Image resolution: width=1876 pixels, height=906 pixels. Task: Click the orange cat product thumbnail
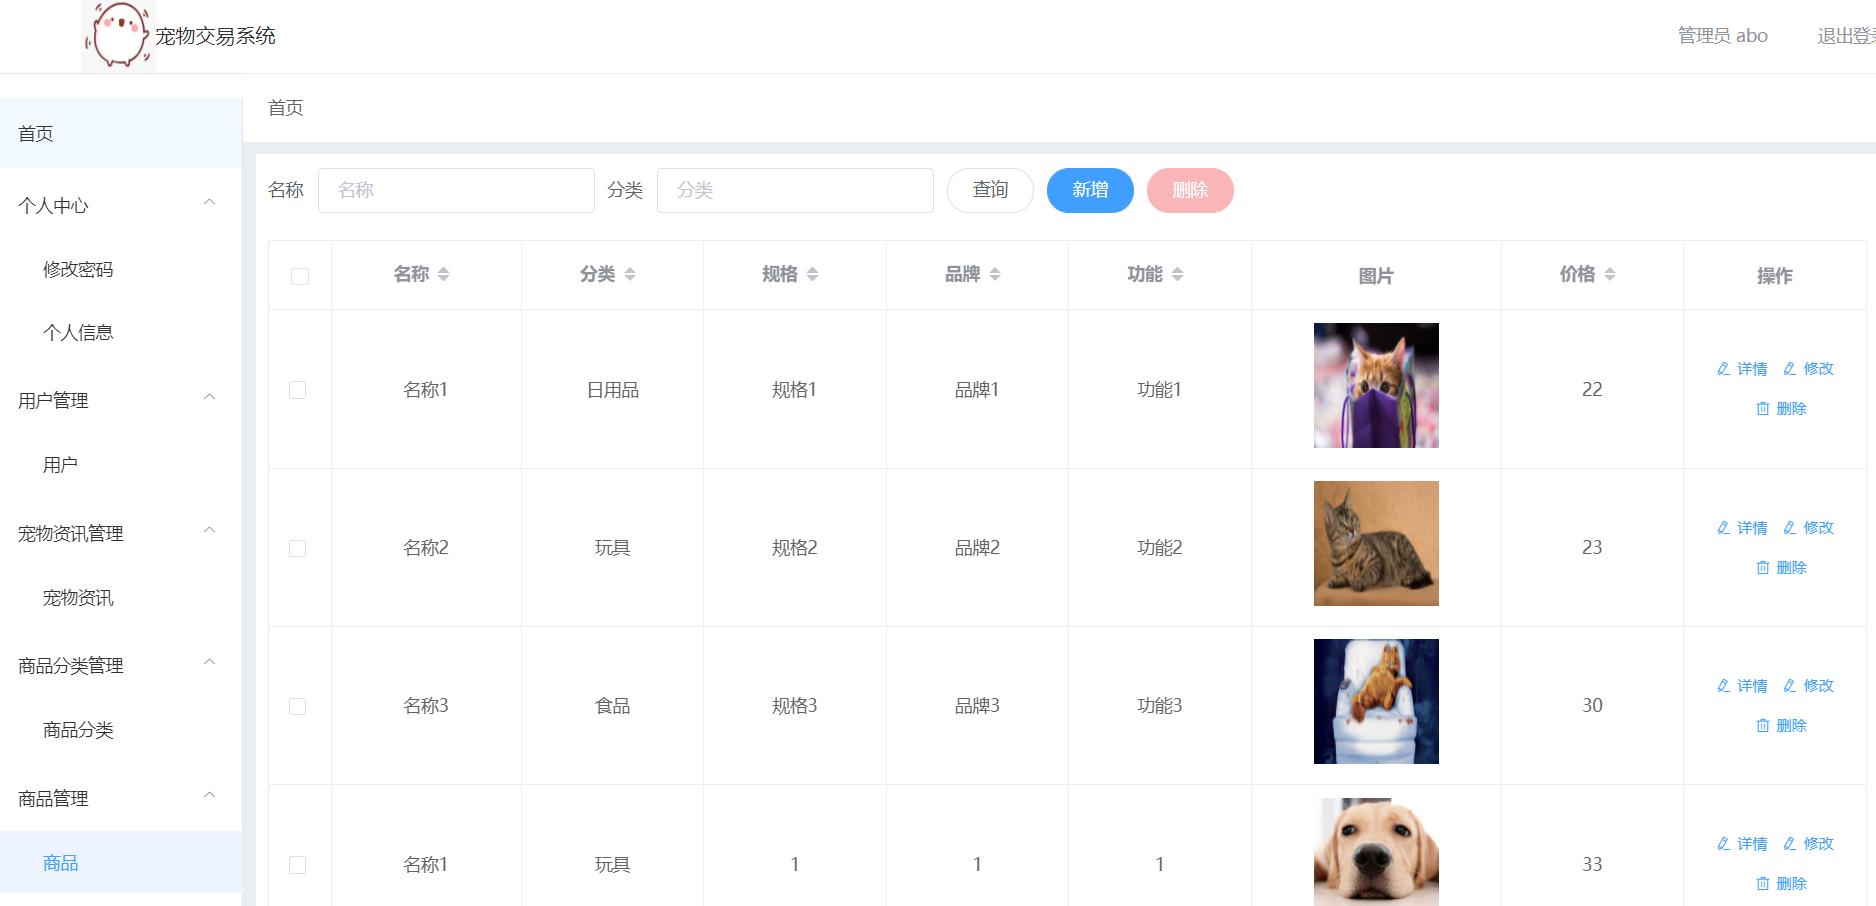(1376, 385)
